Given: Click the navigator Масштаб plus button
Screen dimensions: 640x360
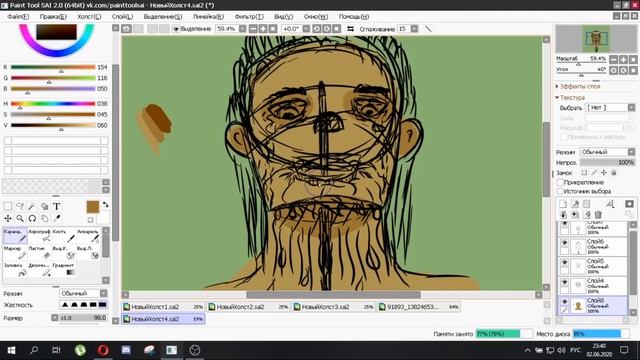Looking at the screenshot, I should coord(623,60).
